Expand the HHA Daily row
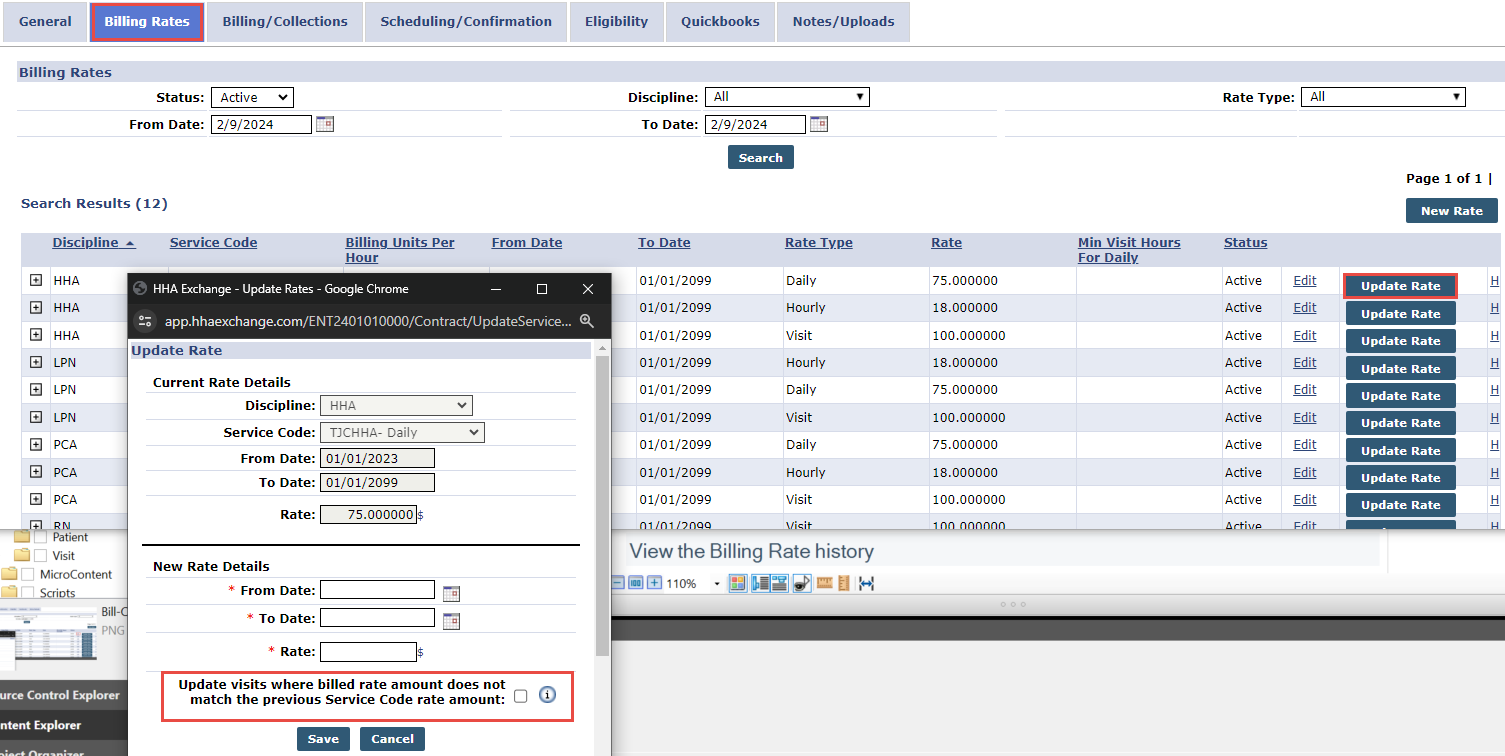This screenshot has height=756, width=1505. pos(36,280)
